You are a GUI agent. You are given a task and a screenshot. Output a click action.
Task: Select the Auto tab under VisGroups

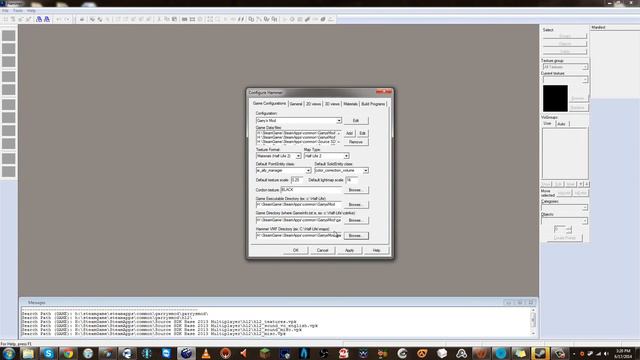coord(562,124)
